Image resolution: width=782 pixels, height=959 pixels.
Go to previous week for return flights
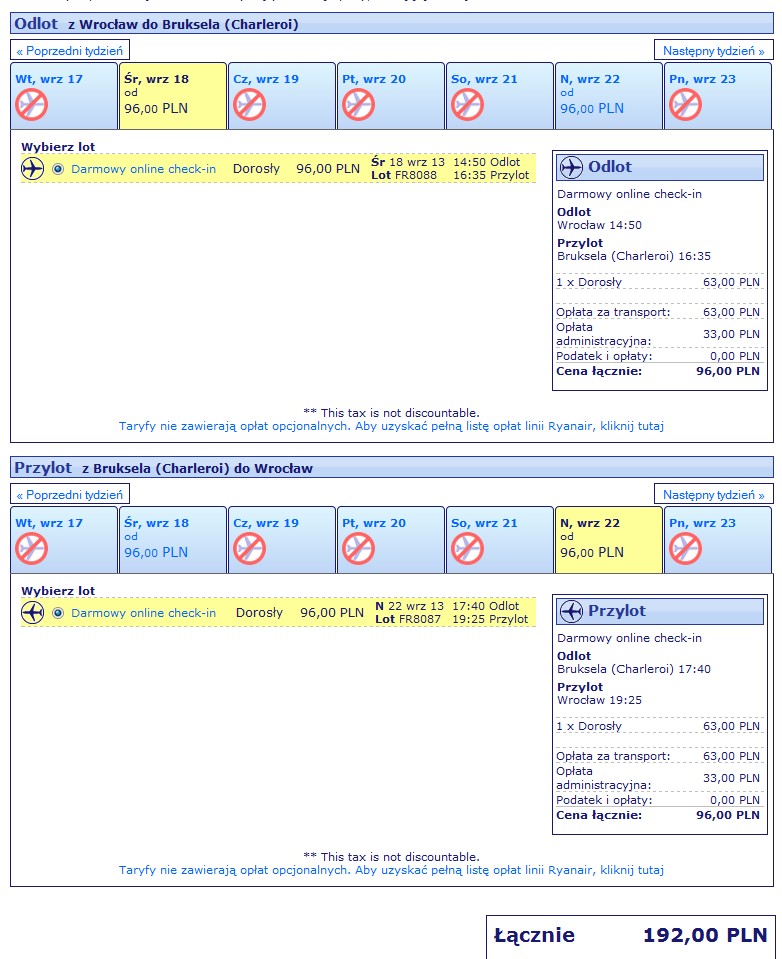[x=70, y=495]
